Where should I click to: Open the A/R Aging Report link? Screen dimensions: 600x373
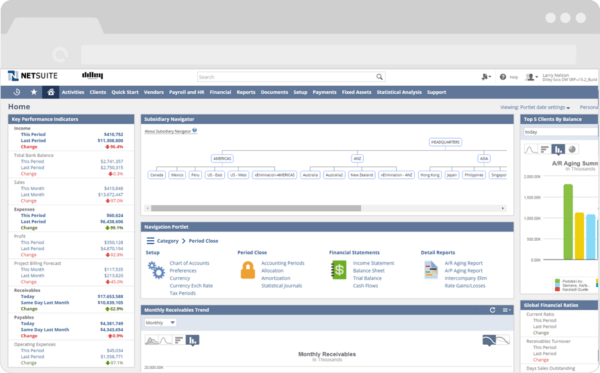(x=463, y=263)
